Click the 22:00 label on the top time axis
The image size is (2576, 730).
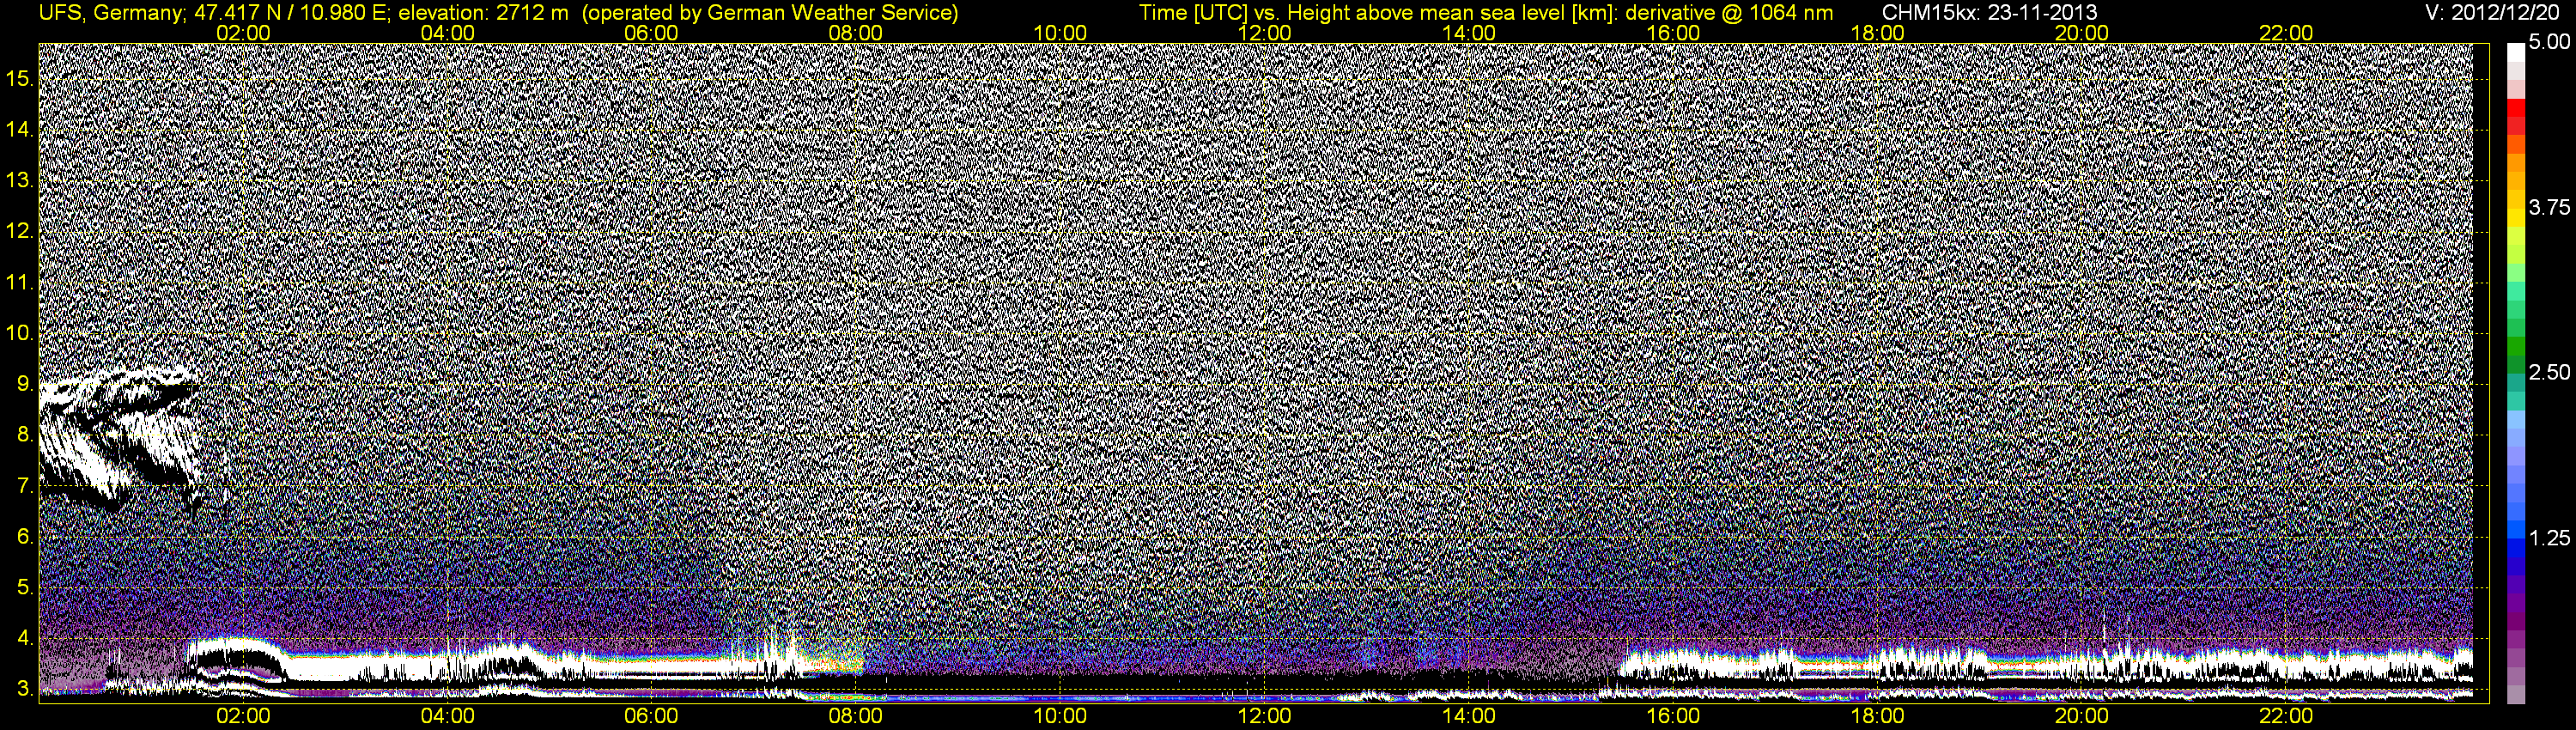(2286, 33)
